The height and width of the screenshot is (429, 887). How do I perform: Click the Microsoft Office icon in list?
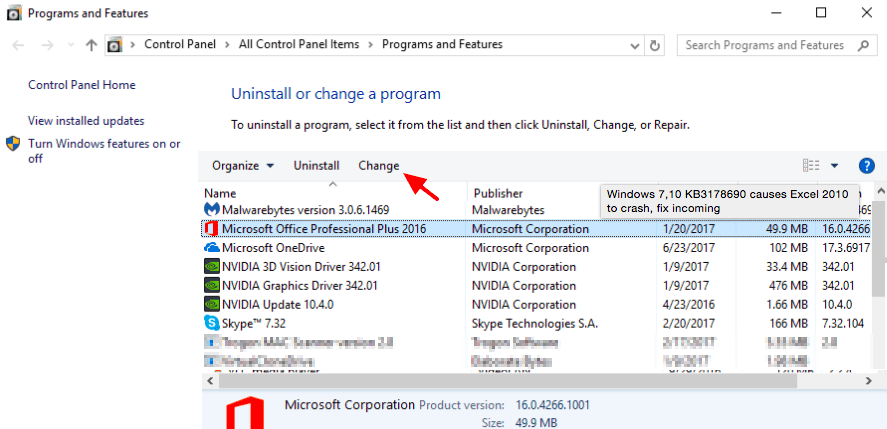212,229
